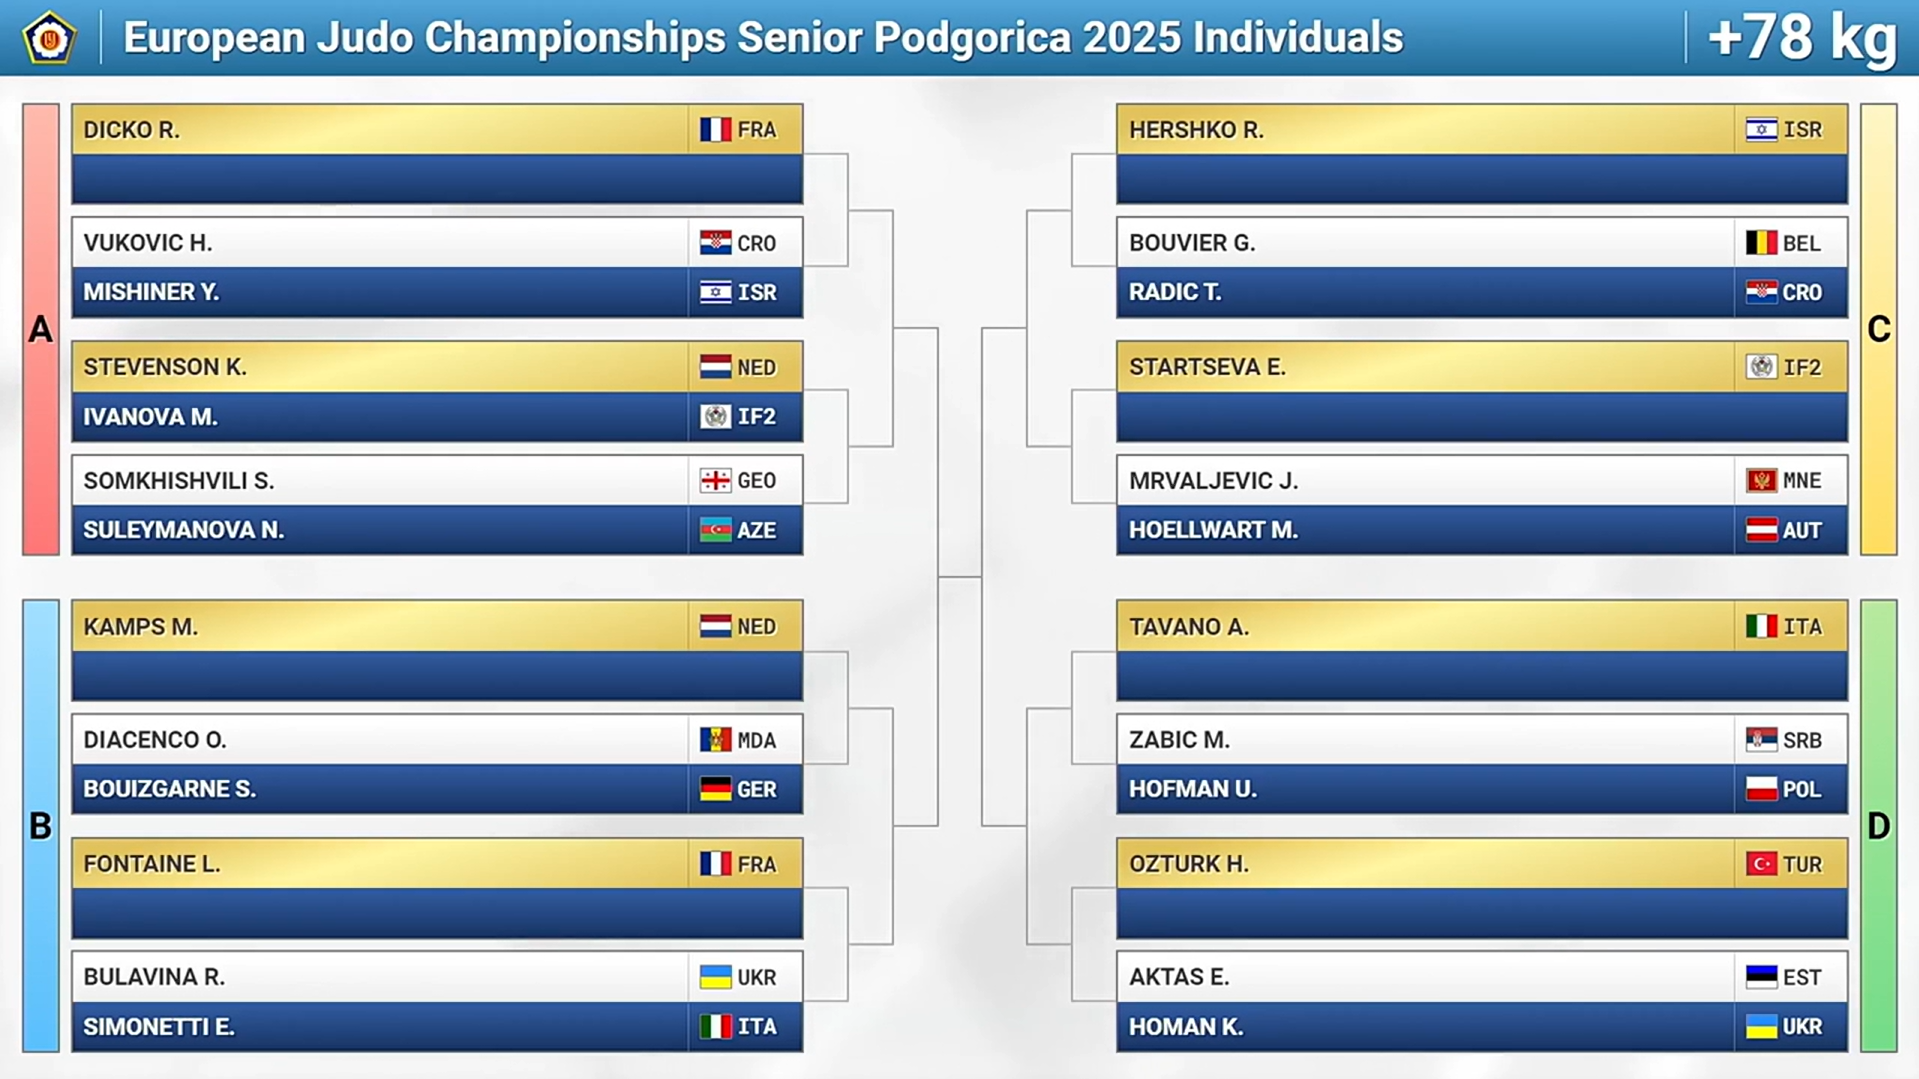The height and width of the screenshot is (1079, 1919).
Task: Click the TAVANO A. competitor row
Action: (x=1482, y=627)
